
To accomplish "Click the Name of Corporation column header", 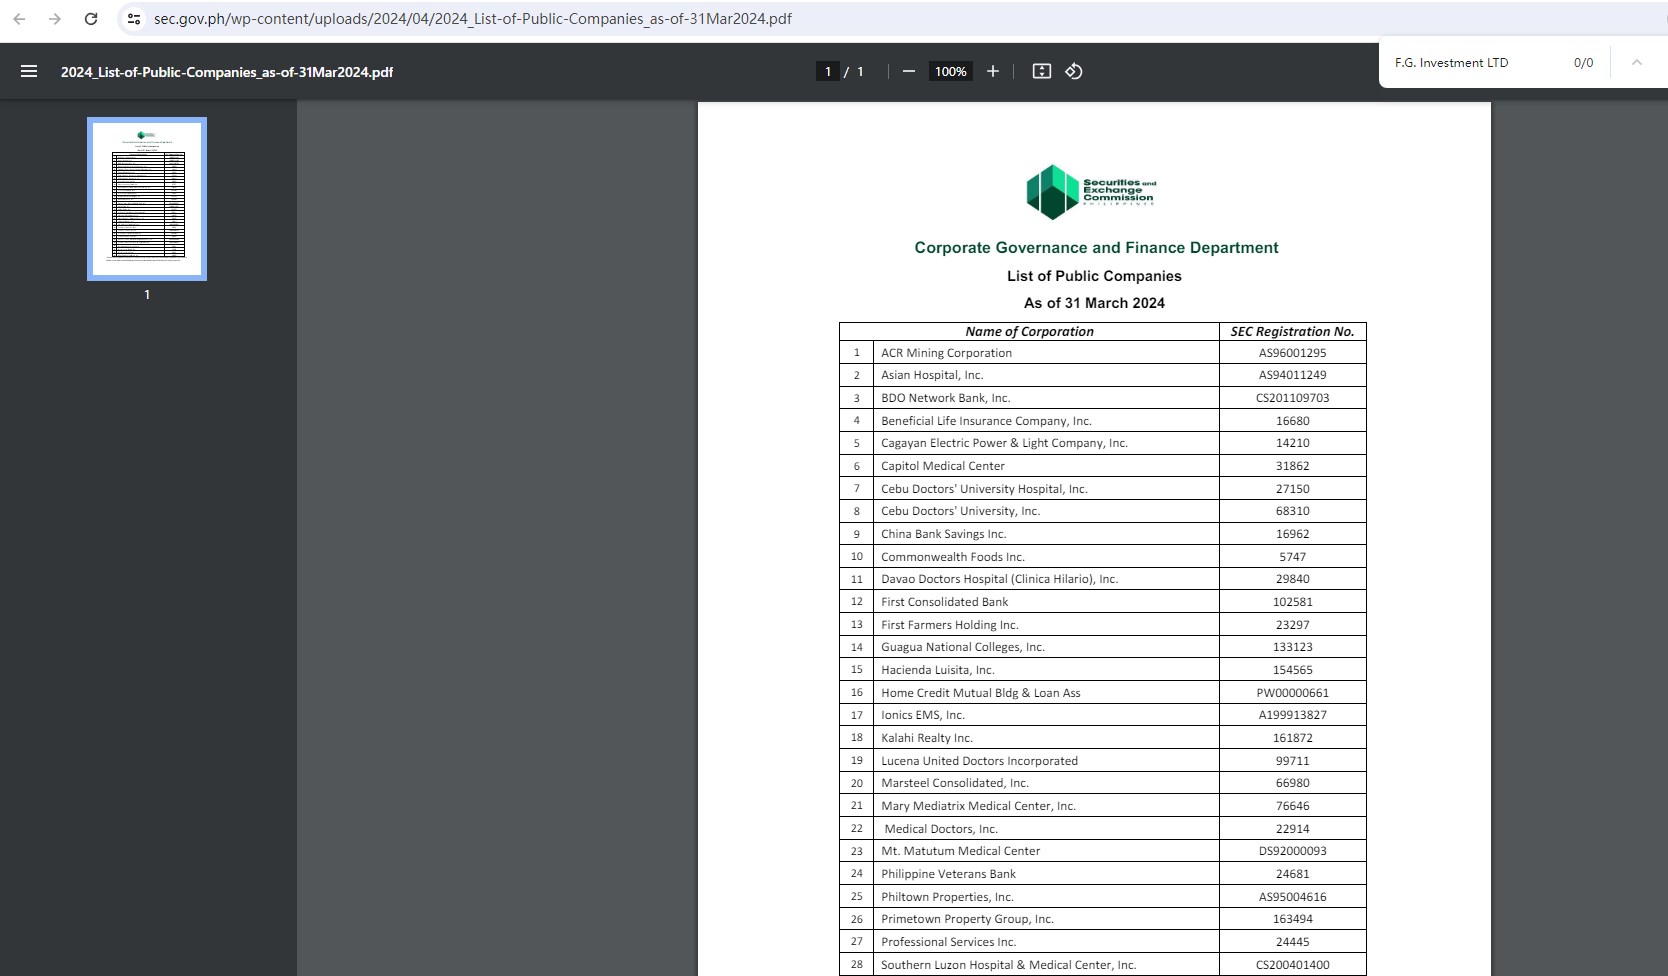I will (1029, 331).
